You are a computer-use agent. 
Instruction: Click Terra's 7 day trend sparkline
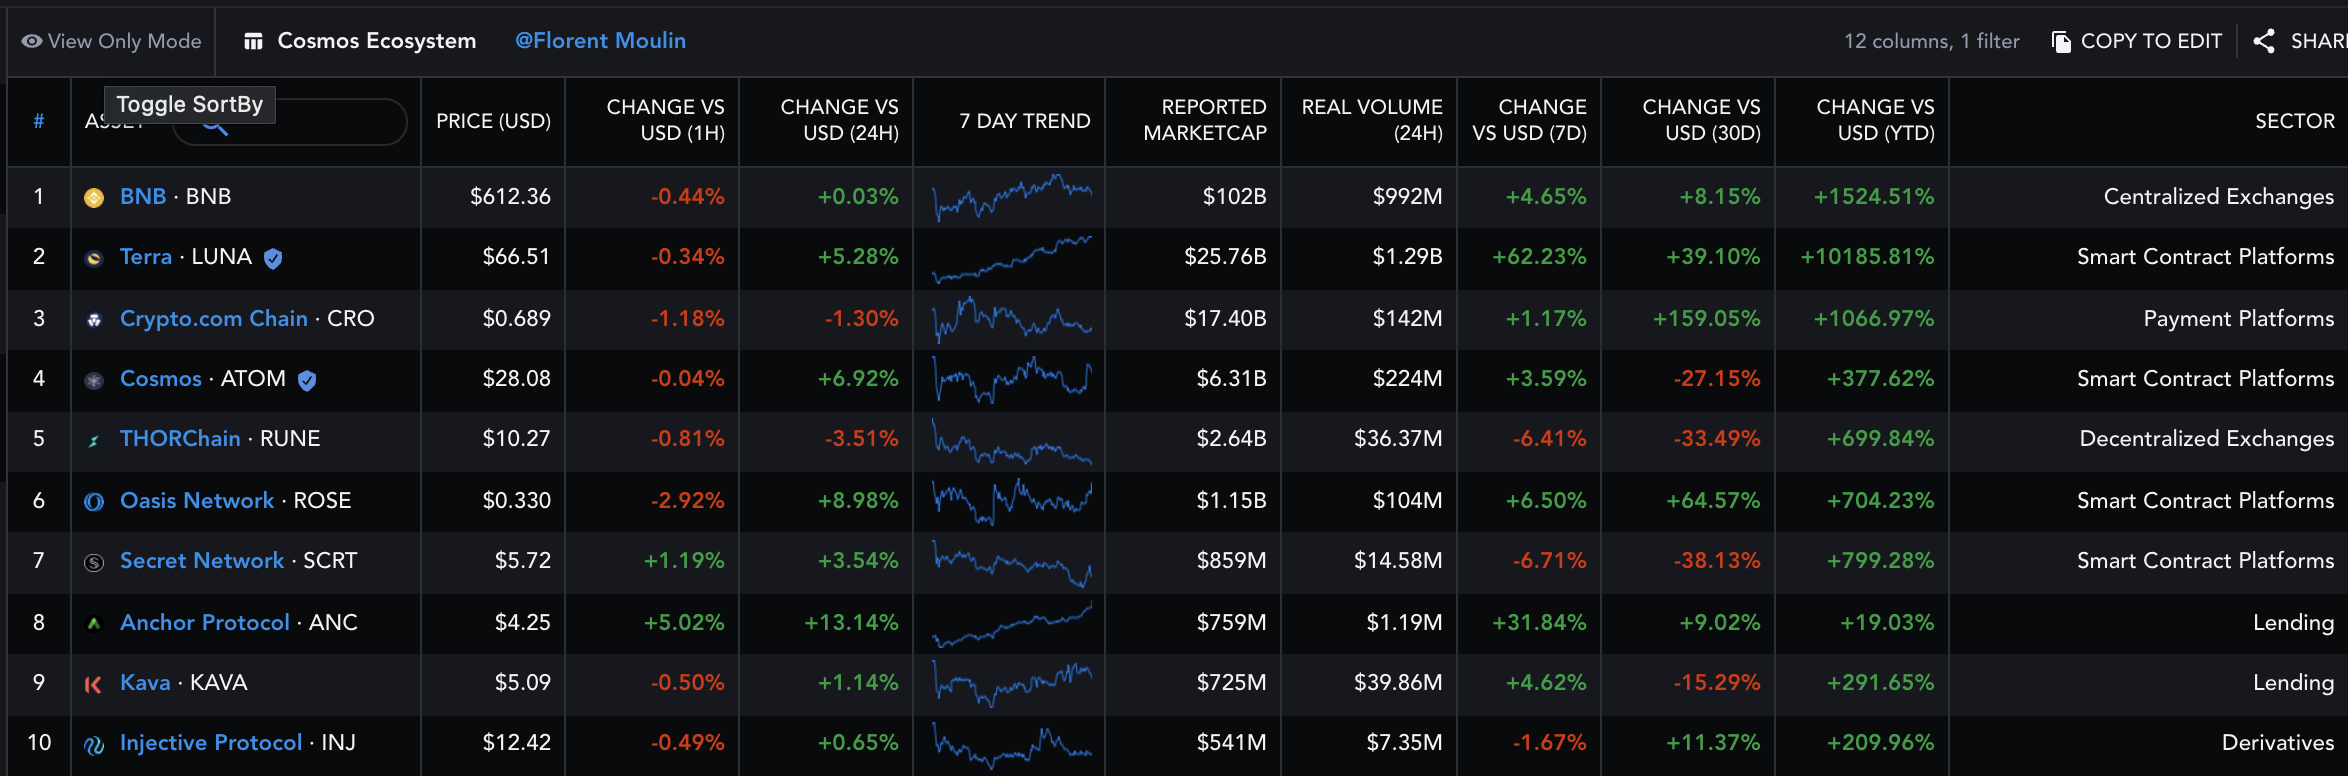[1012, 258]
